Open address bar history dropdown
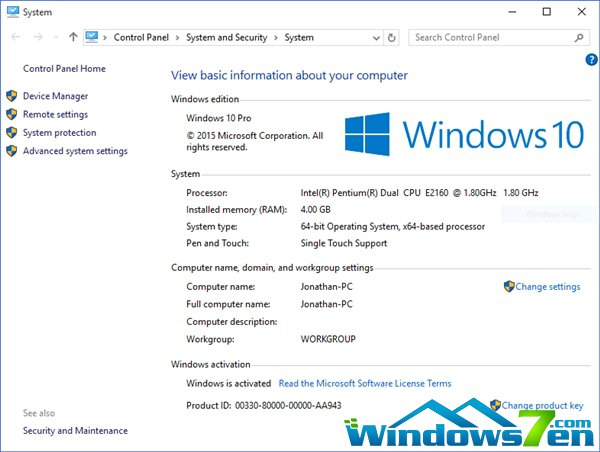600x452 pixels. pos(376,38)
